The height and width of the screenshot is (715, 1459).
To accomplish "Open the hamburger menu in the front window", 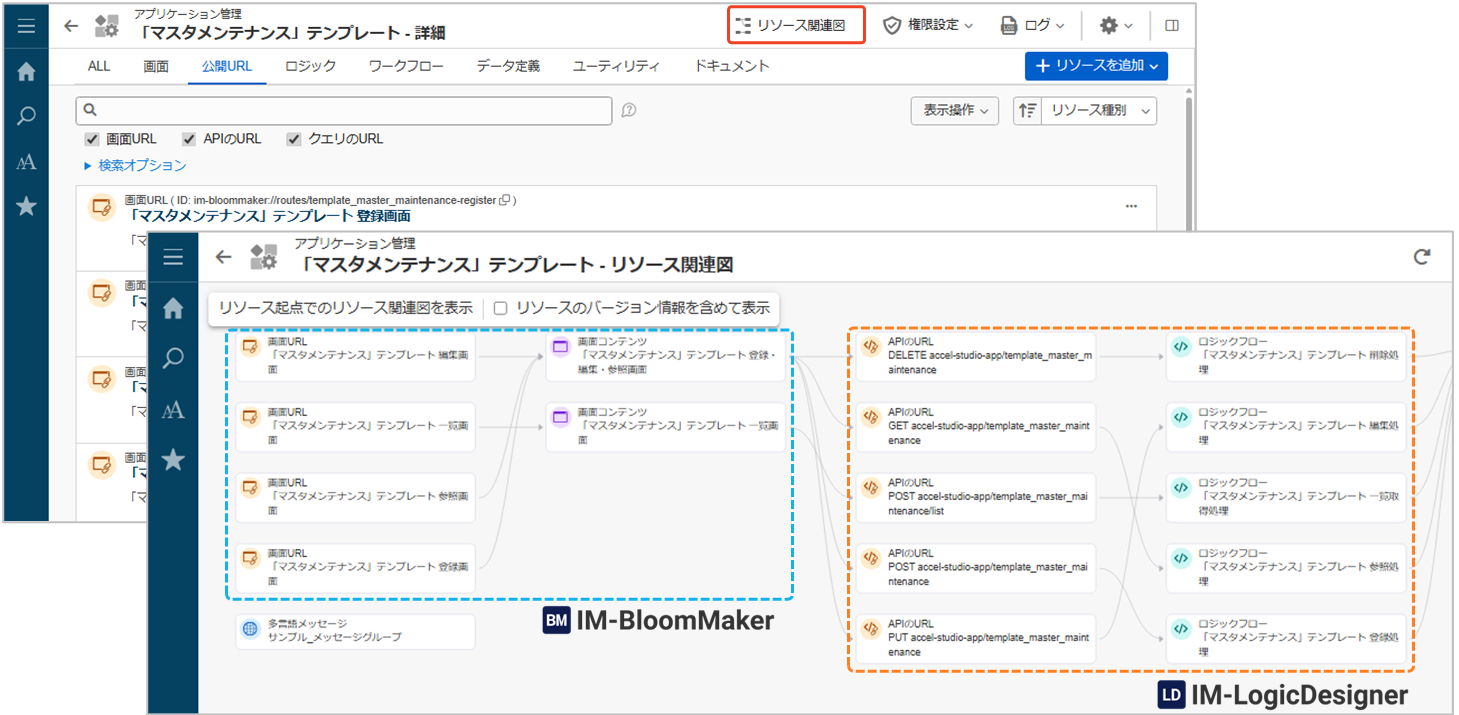I will click(173, 257).
